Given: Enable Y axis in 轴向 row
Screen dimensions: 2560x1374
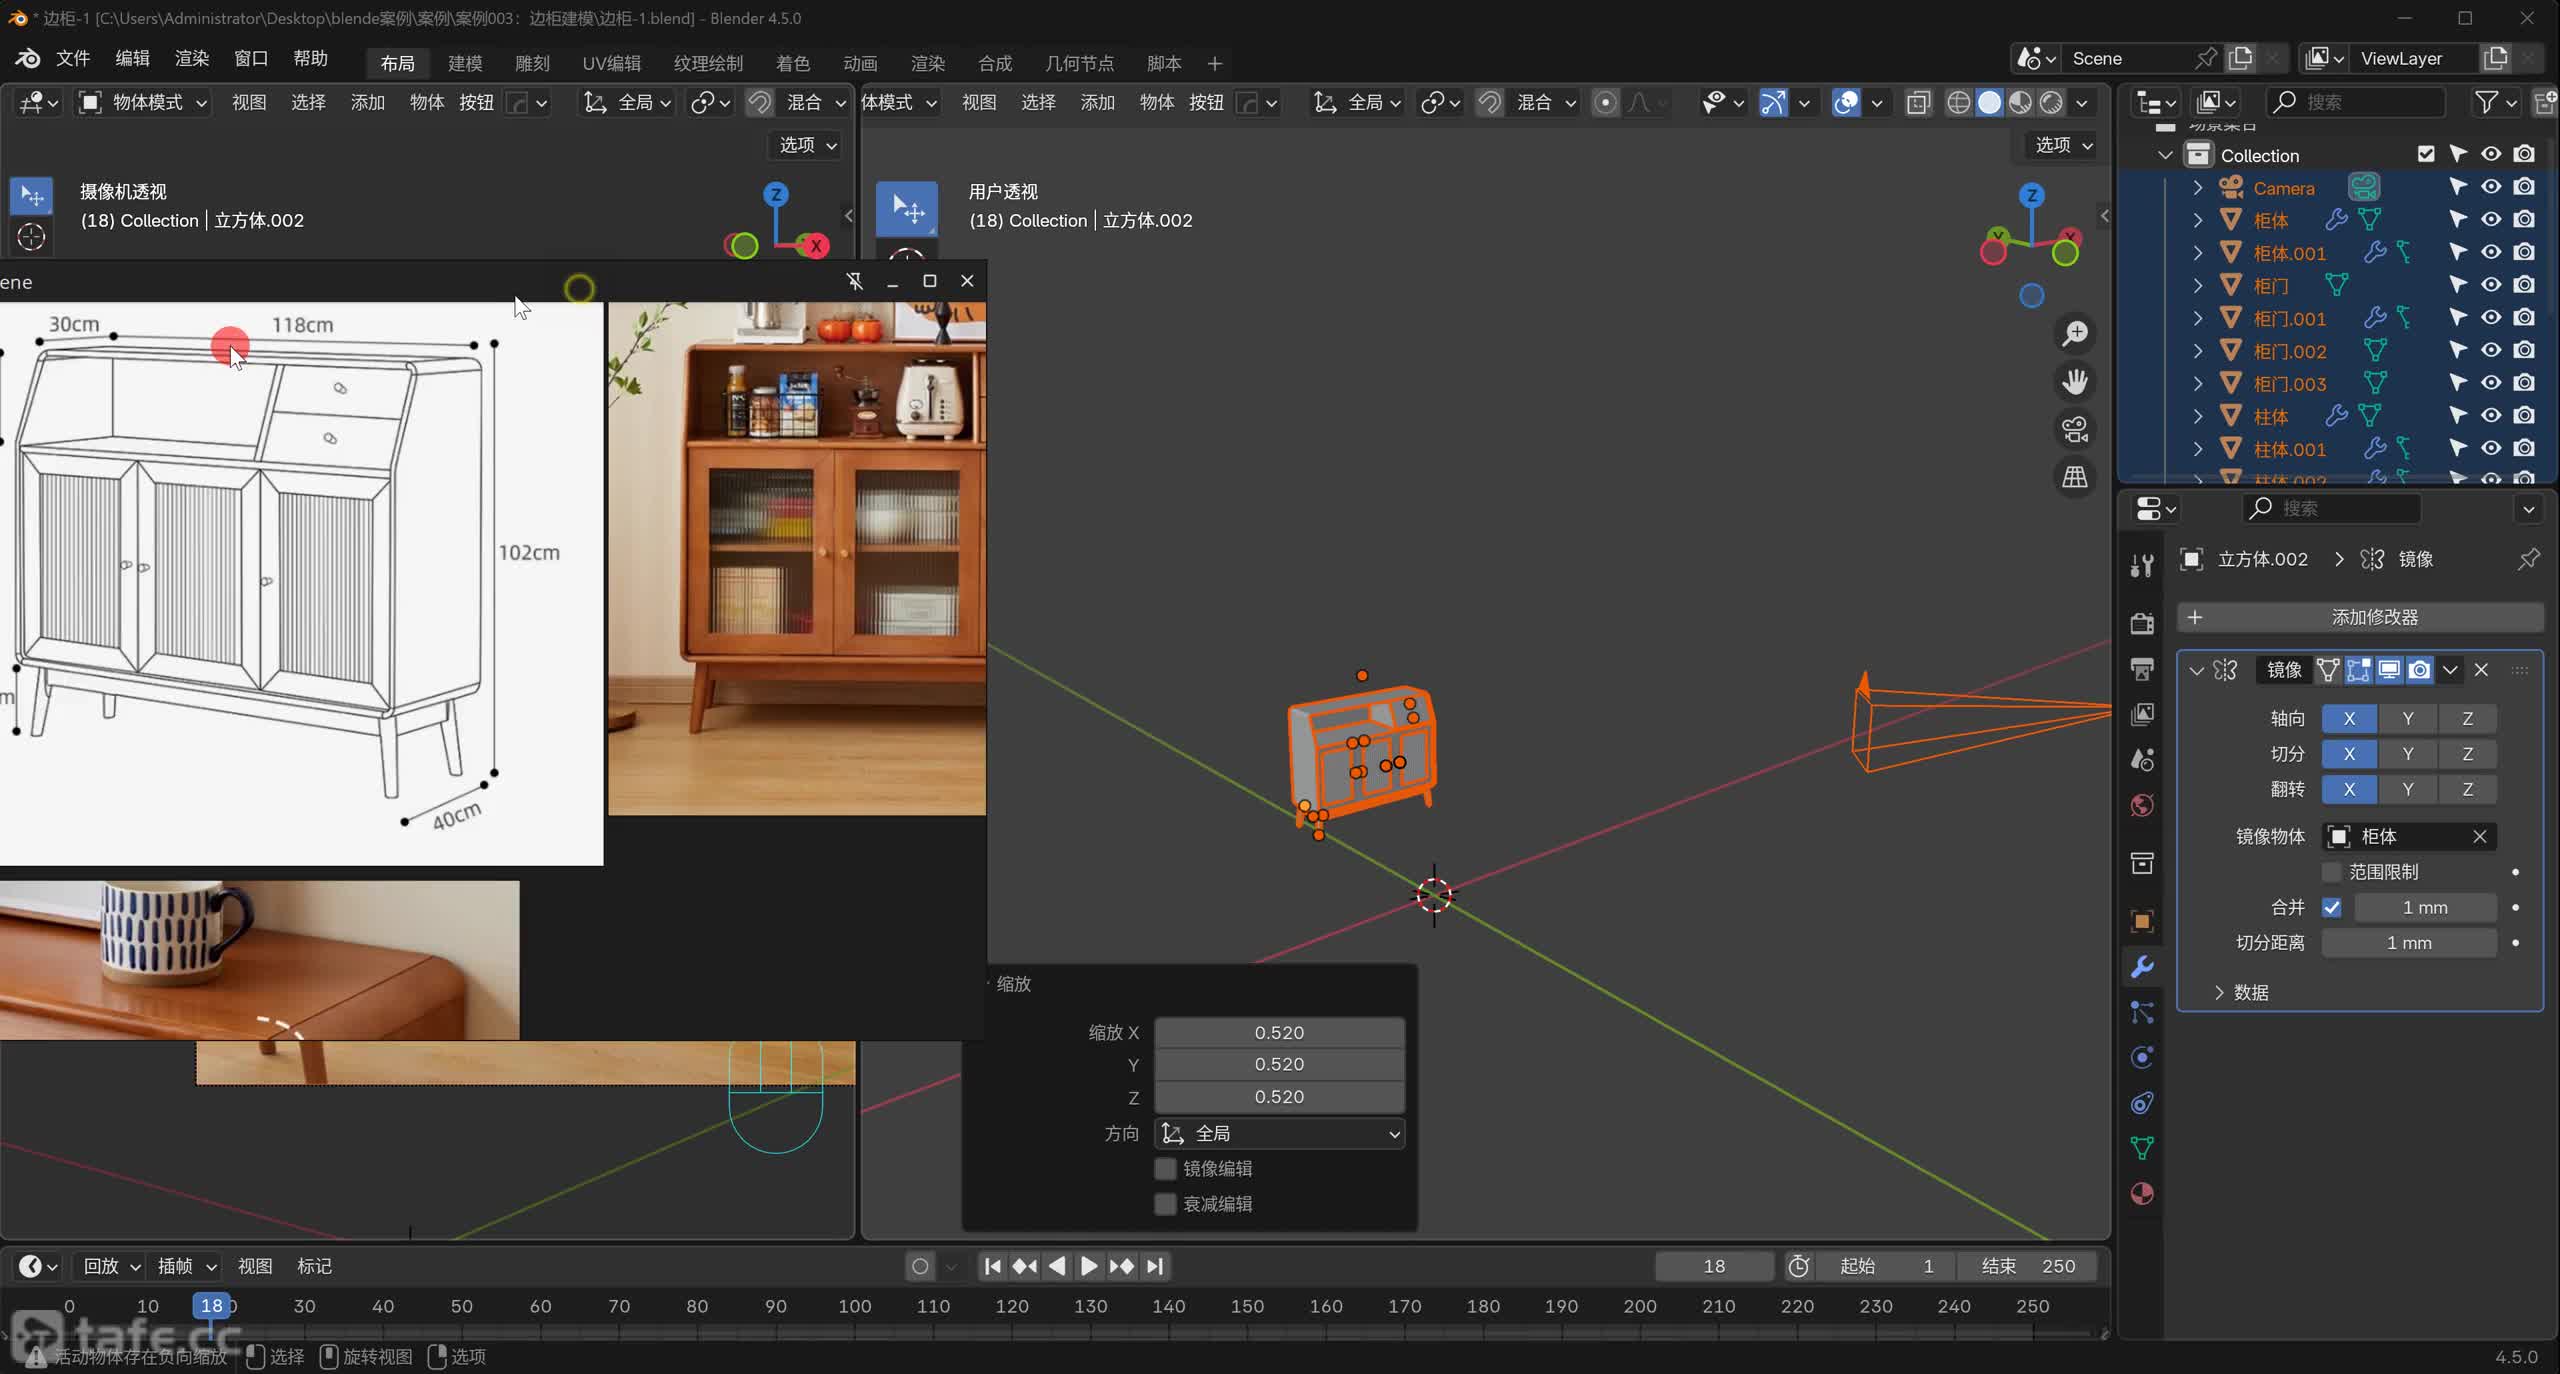Looking at the screenshot, I should (2407, 718).
